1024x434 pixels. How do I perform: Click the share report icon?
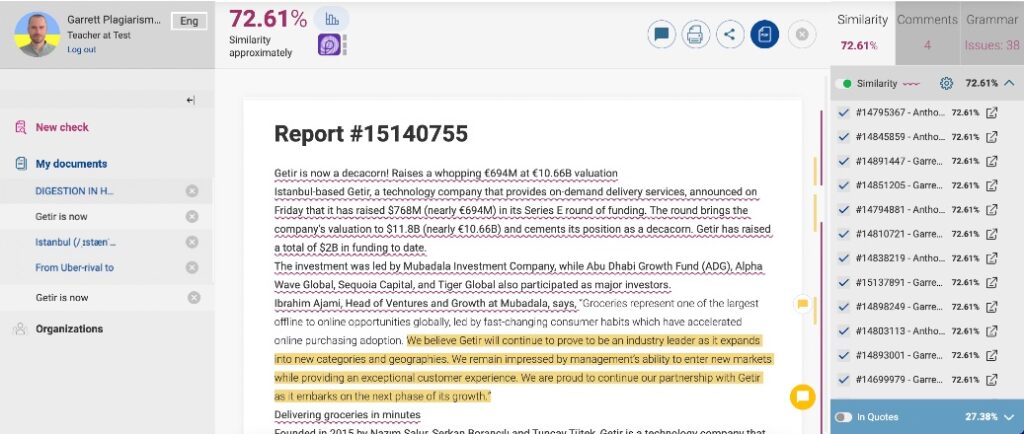click(729, 35)
